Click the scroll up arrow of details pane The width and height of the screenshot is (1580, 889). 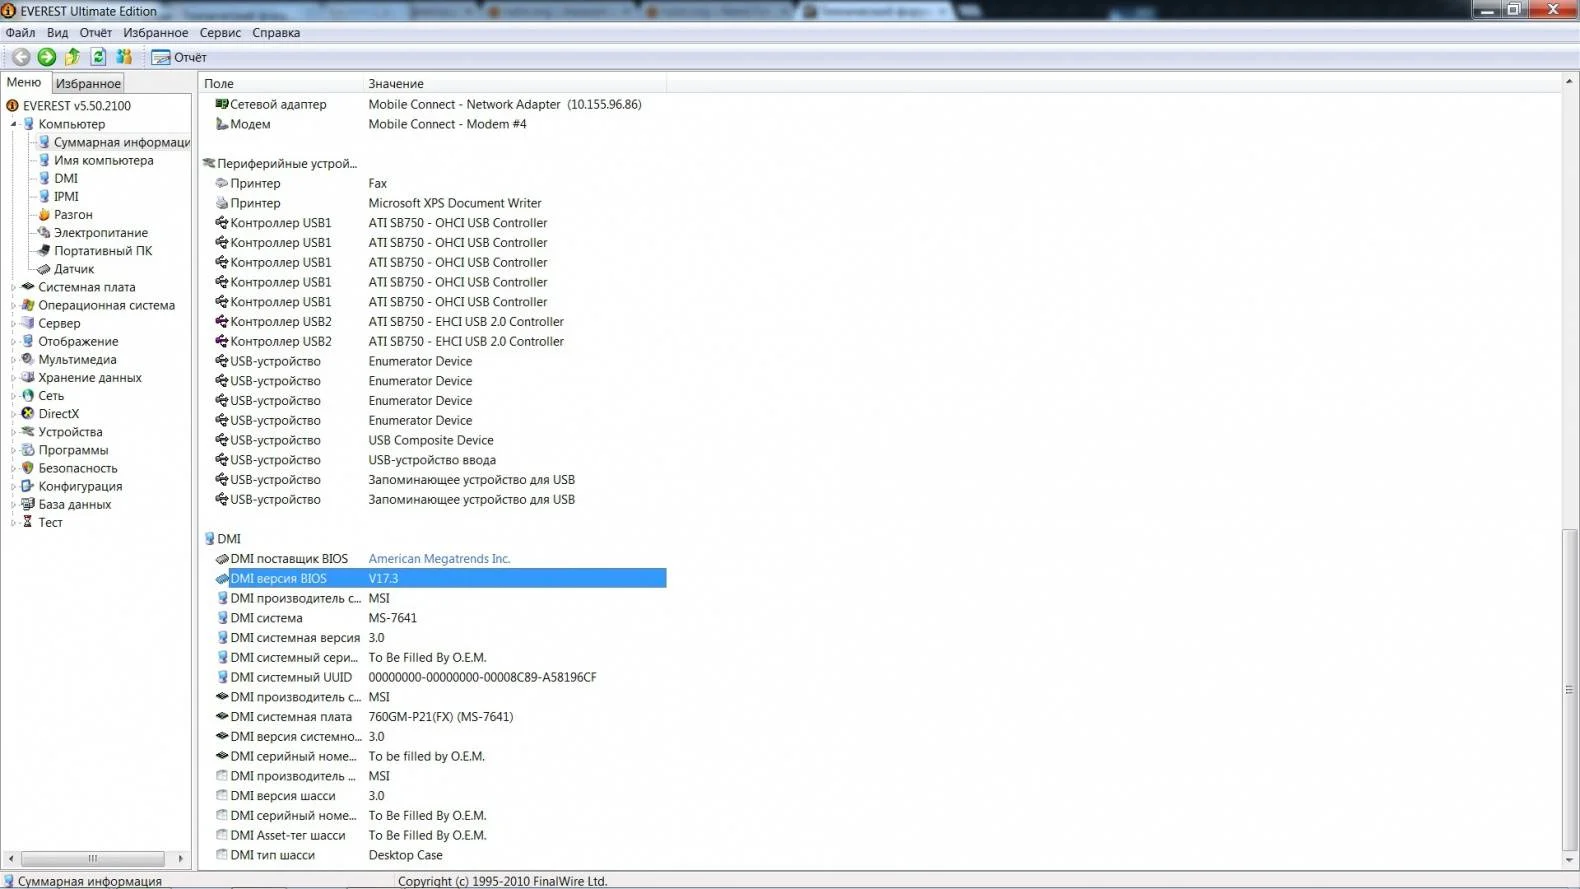coord(1569,81)
